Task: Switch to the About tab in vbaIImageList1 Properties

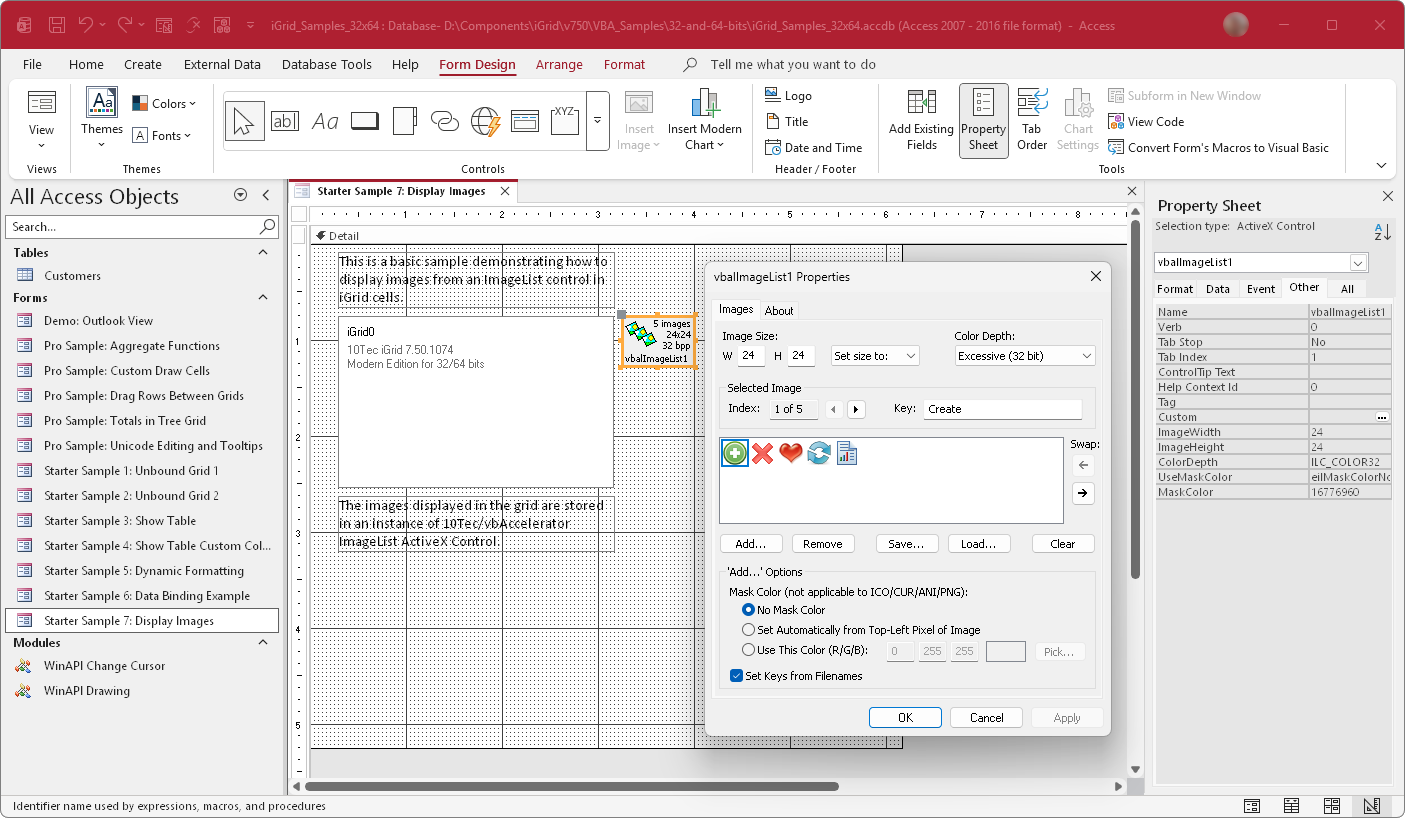Action: (779, 310)
